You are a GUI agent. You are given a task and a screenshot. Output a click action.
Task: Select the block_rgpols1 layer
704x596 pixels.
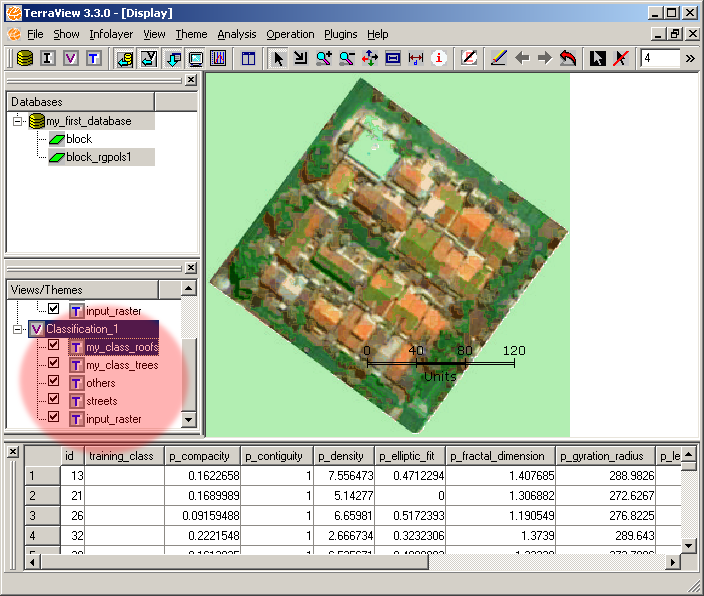[100, 157]
